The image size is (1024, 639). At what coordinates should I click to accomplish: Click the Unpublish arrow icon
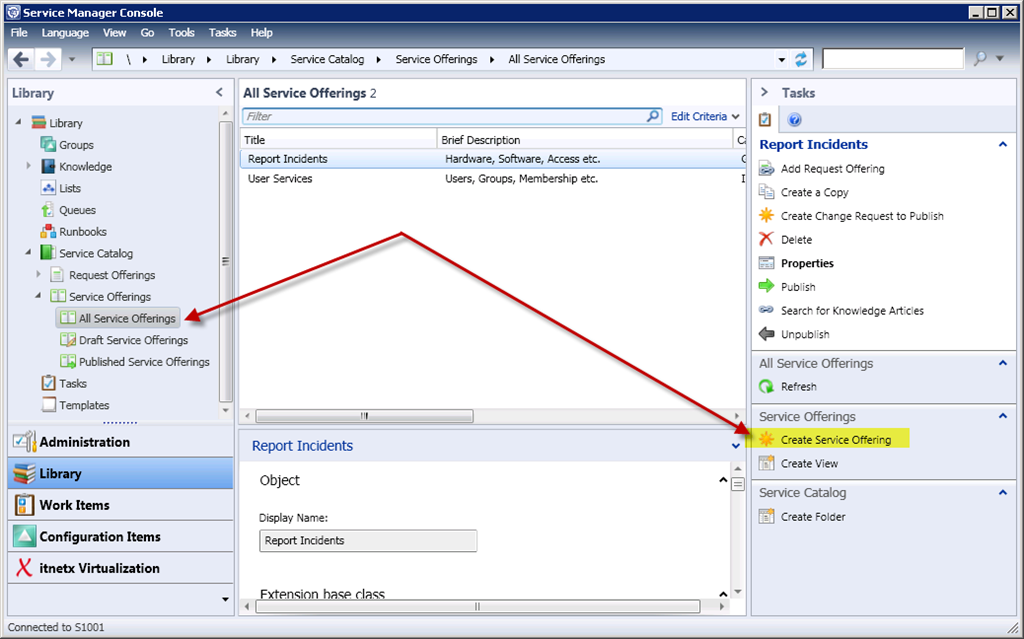[766, 335]
